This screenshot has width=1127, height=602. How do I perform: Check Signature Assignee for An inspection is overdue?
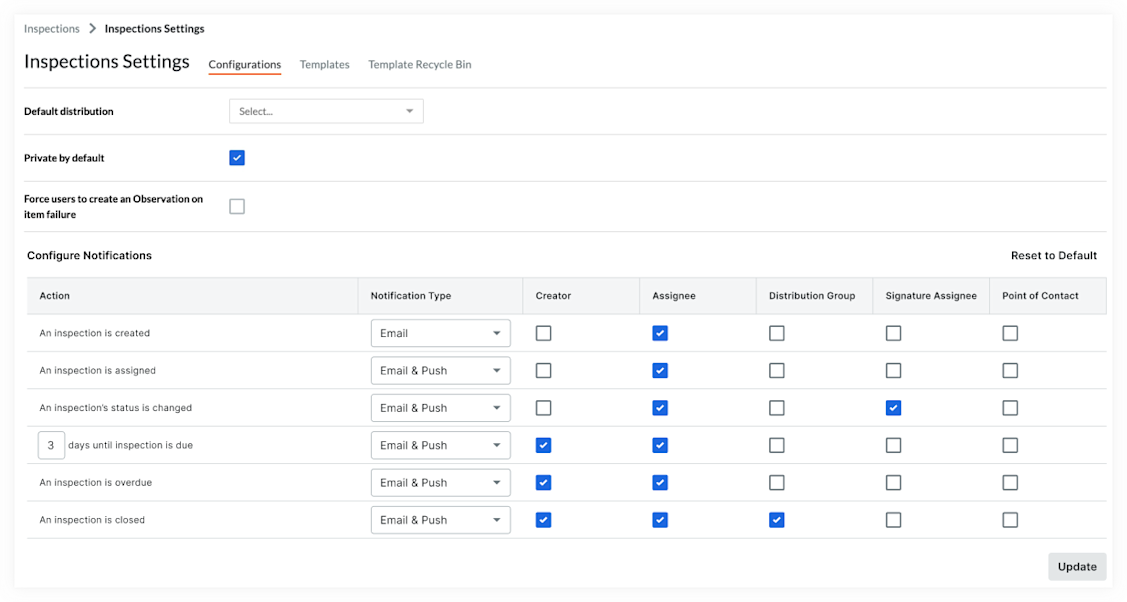point(893,483)
